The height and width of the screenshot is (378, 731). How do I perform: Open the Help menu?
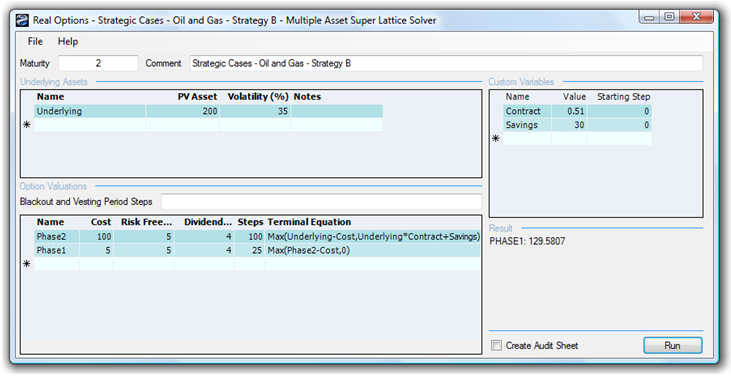(x=68, y=41)
